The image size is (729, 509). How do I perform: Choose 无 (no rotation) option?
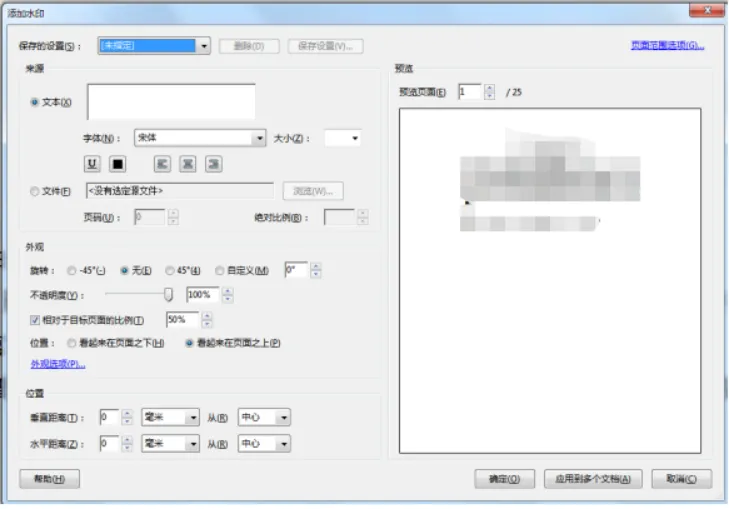coord(124,270)
